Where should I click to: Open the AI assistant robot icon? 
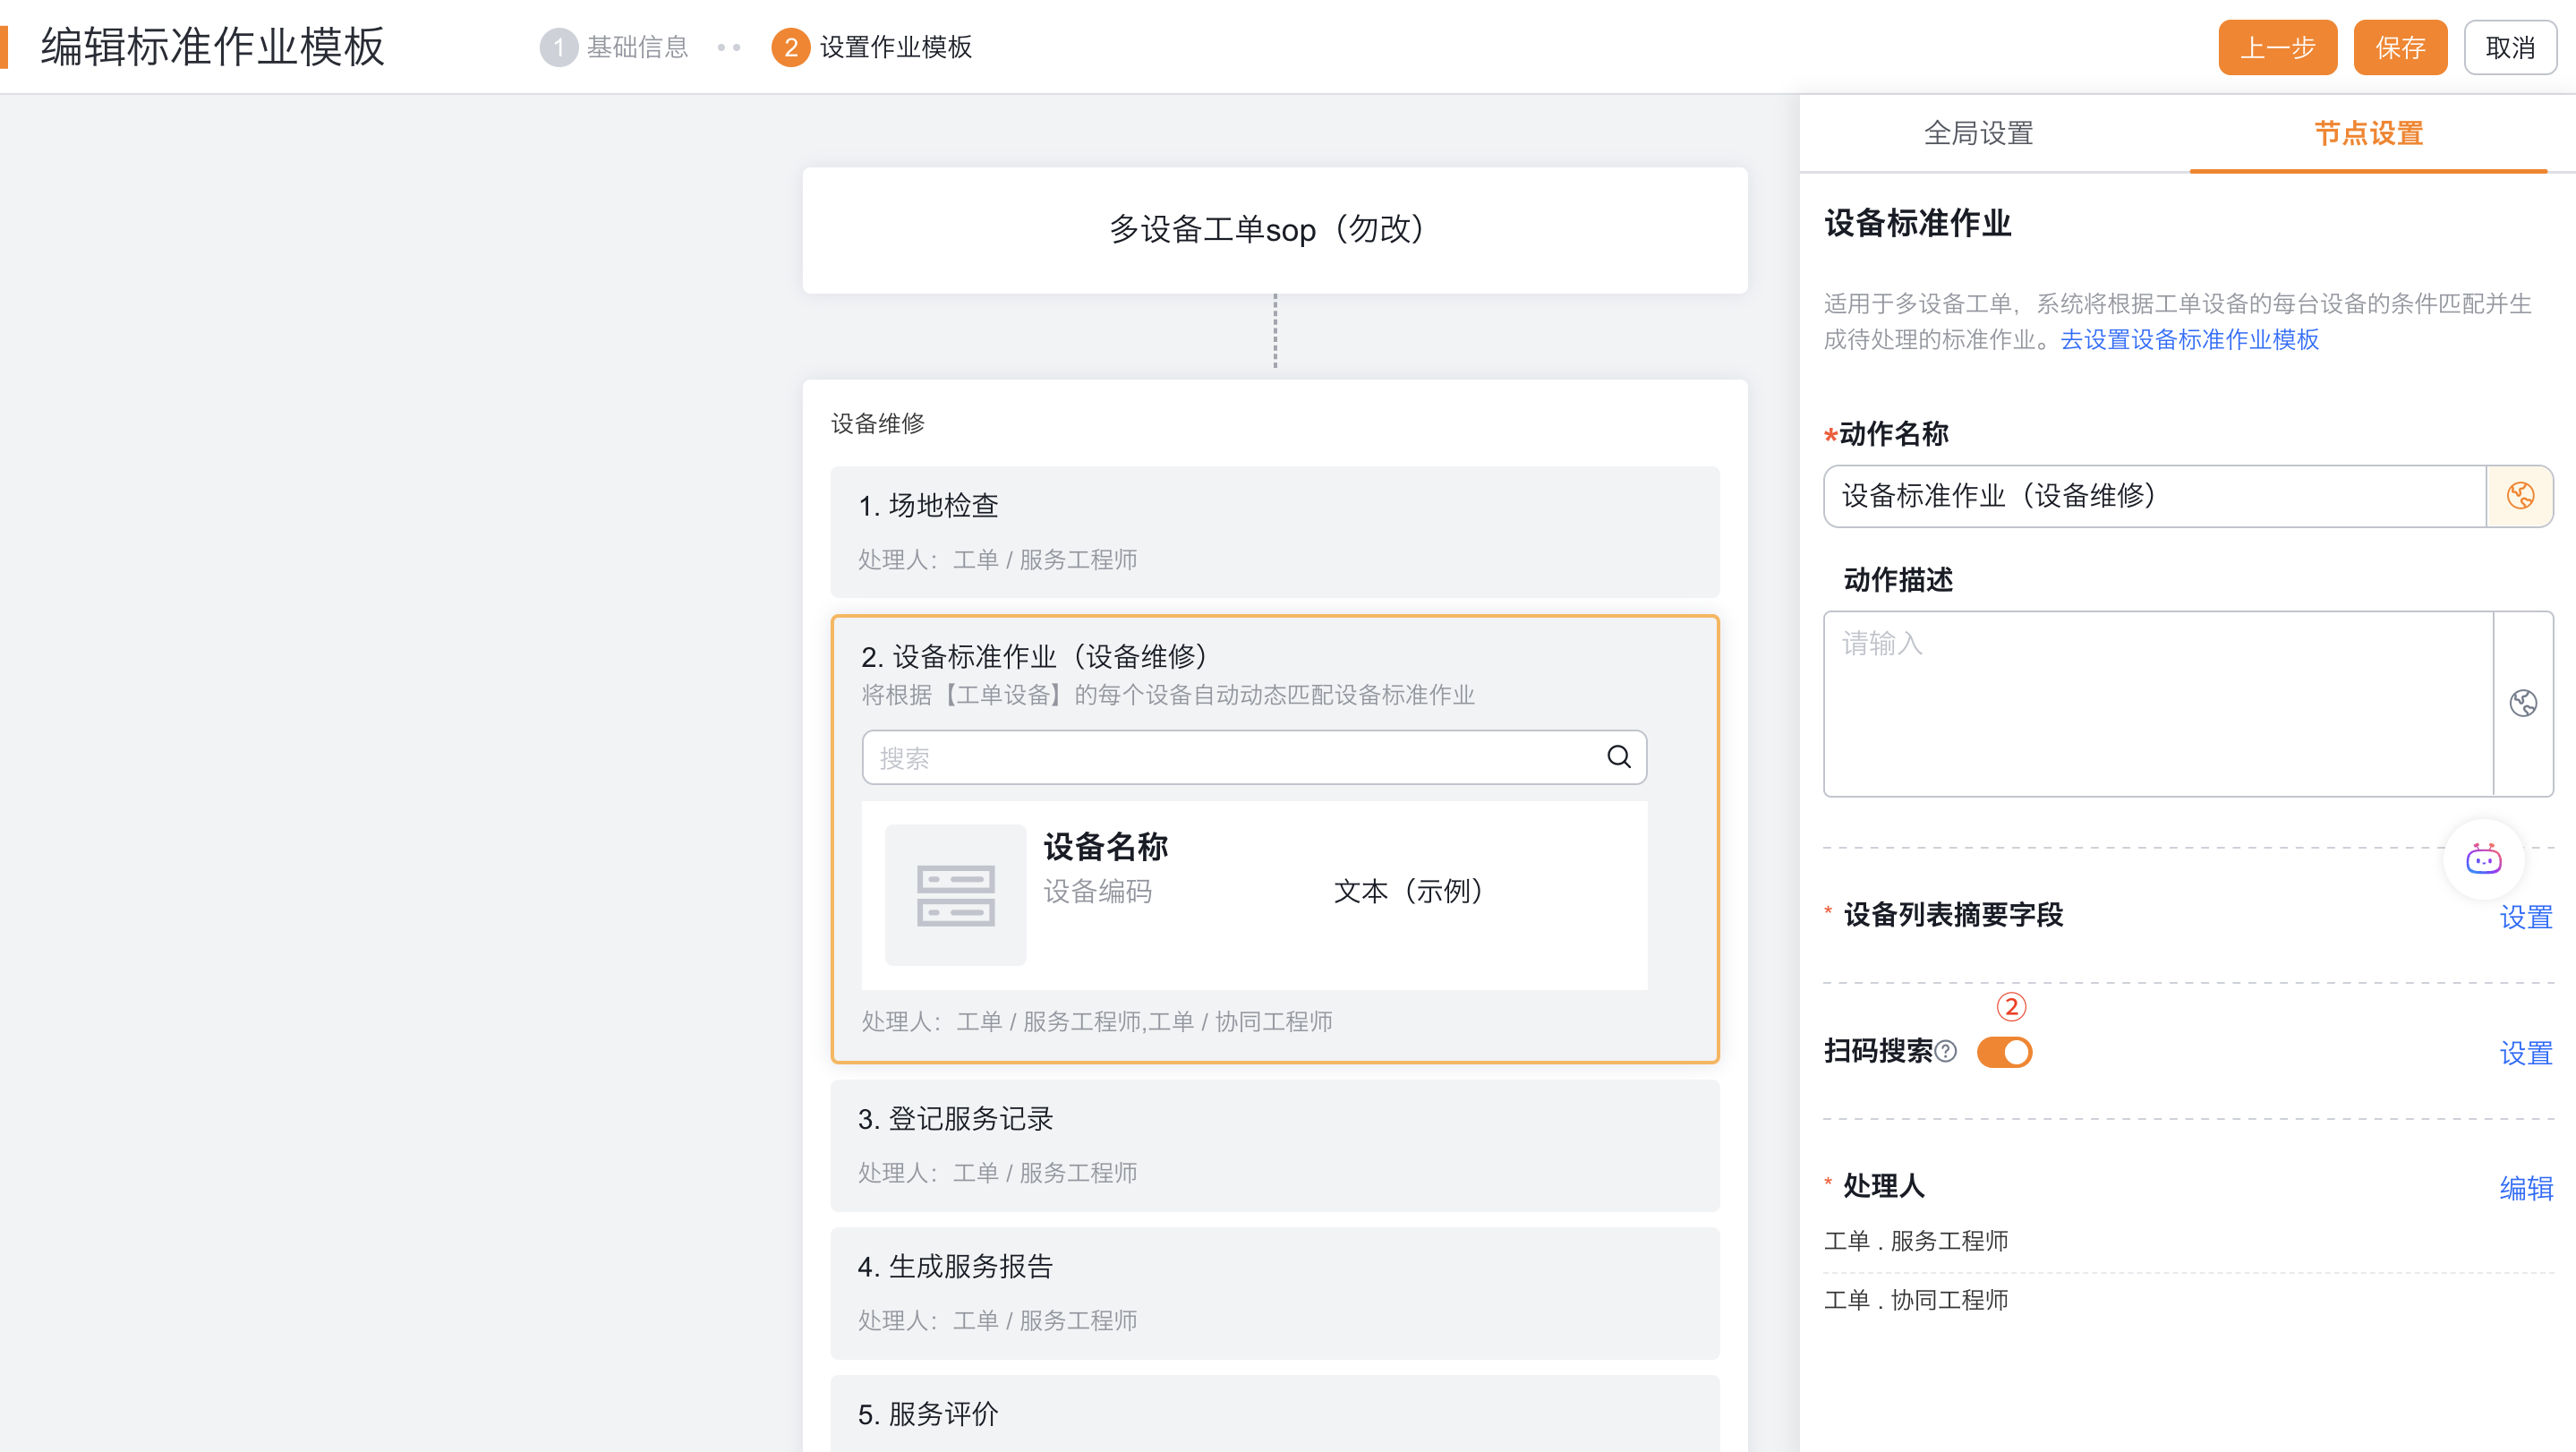[2483, 859]
